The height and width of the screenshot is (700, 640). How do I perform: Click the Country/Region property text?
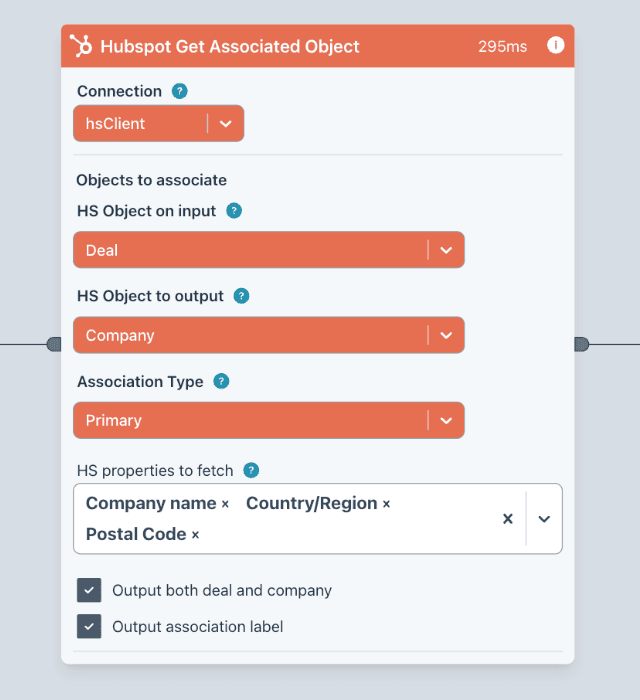coord(312,504)
